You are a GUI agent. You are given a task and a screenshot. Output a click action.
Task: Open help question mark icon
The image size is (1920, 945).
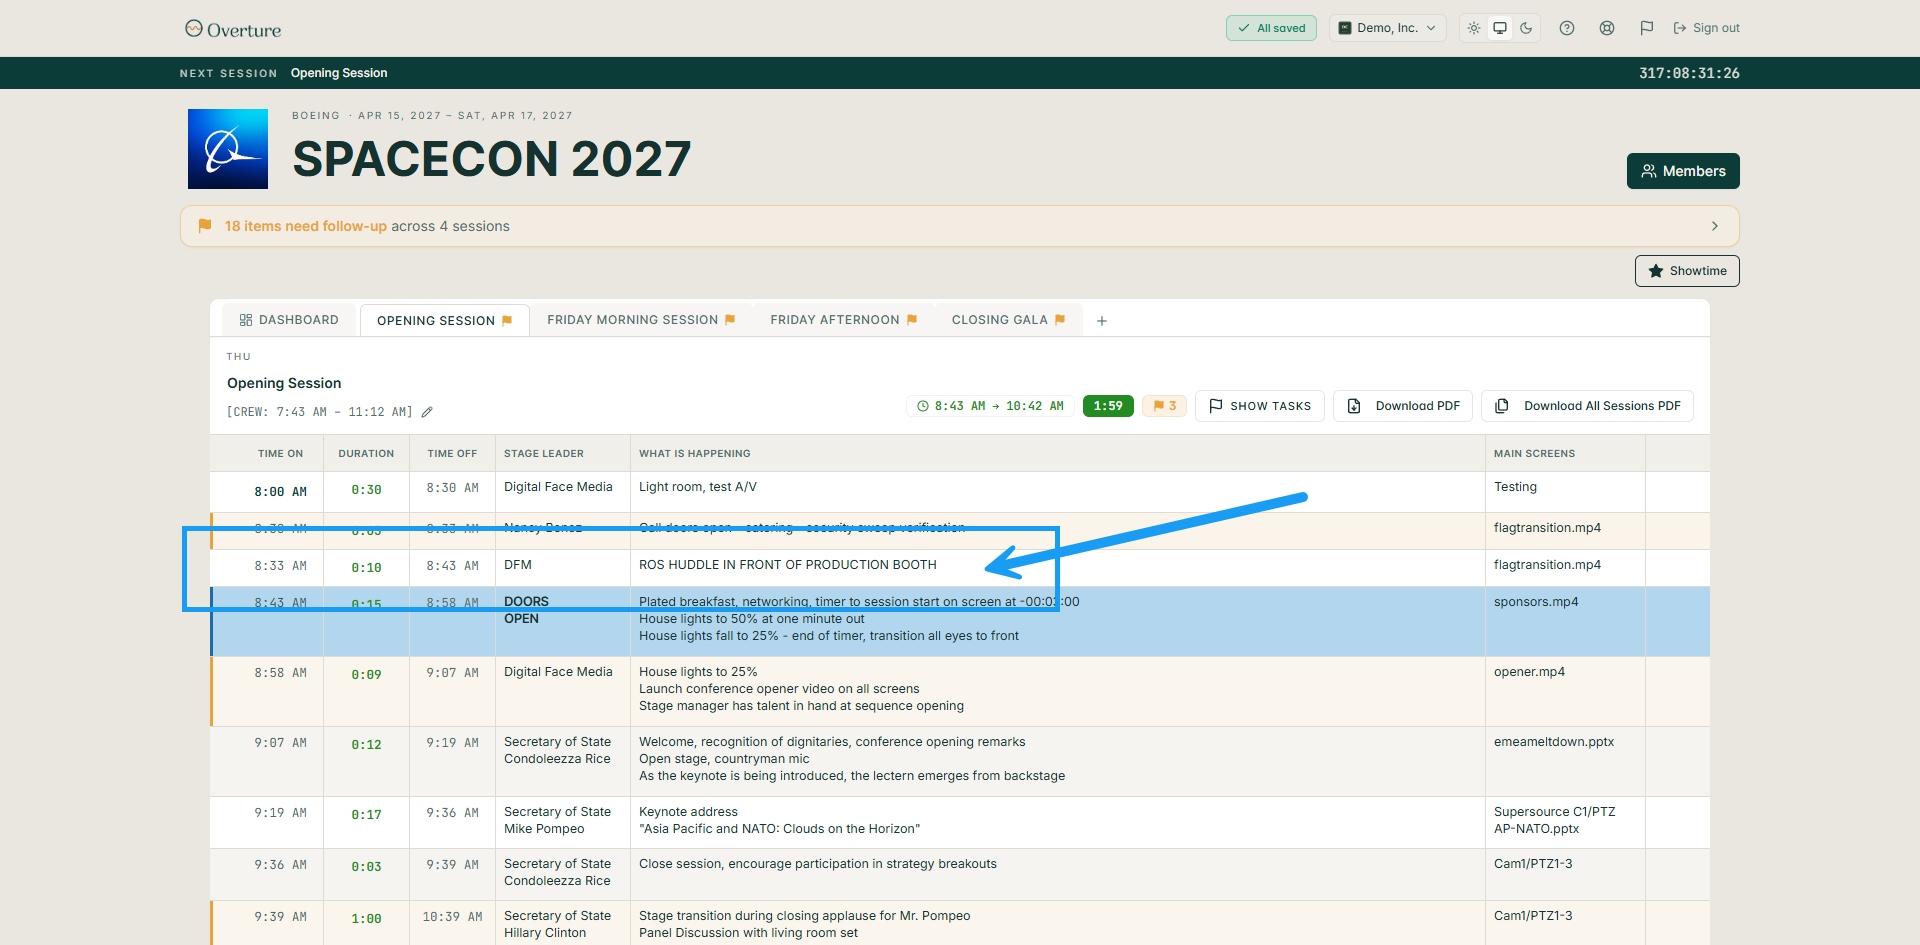point(1567,28)
